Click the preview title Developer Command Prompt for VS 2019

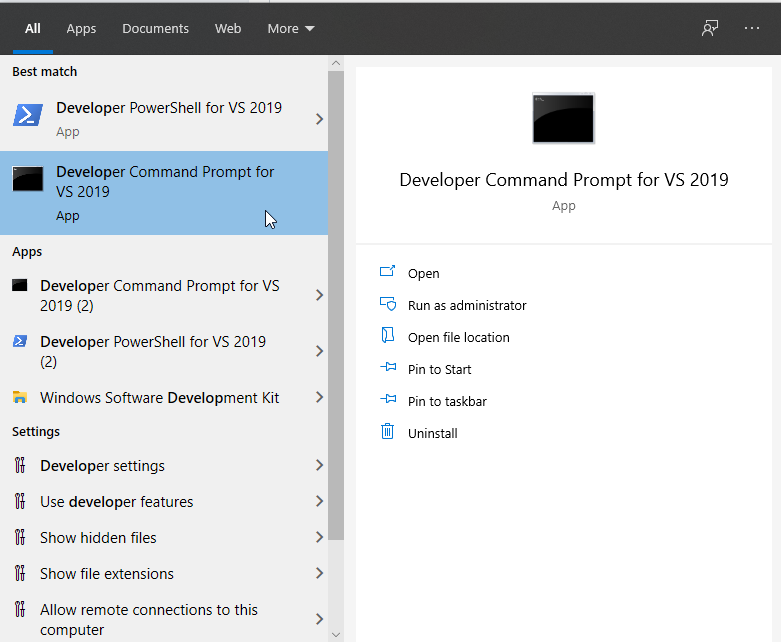[564, 180]
